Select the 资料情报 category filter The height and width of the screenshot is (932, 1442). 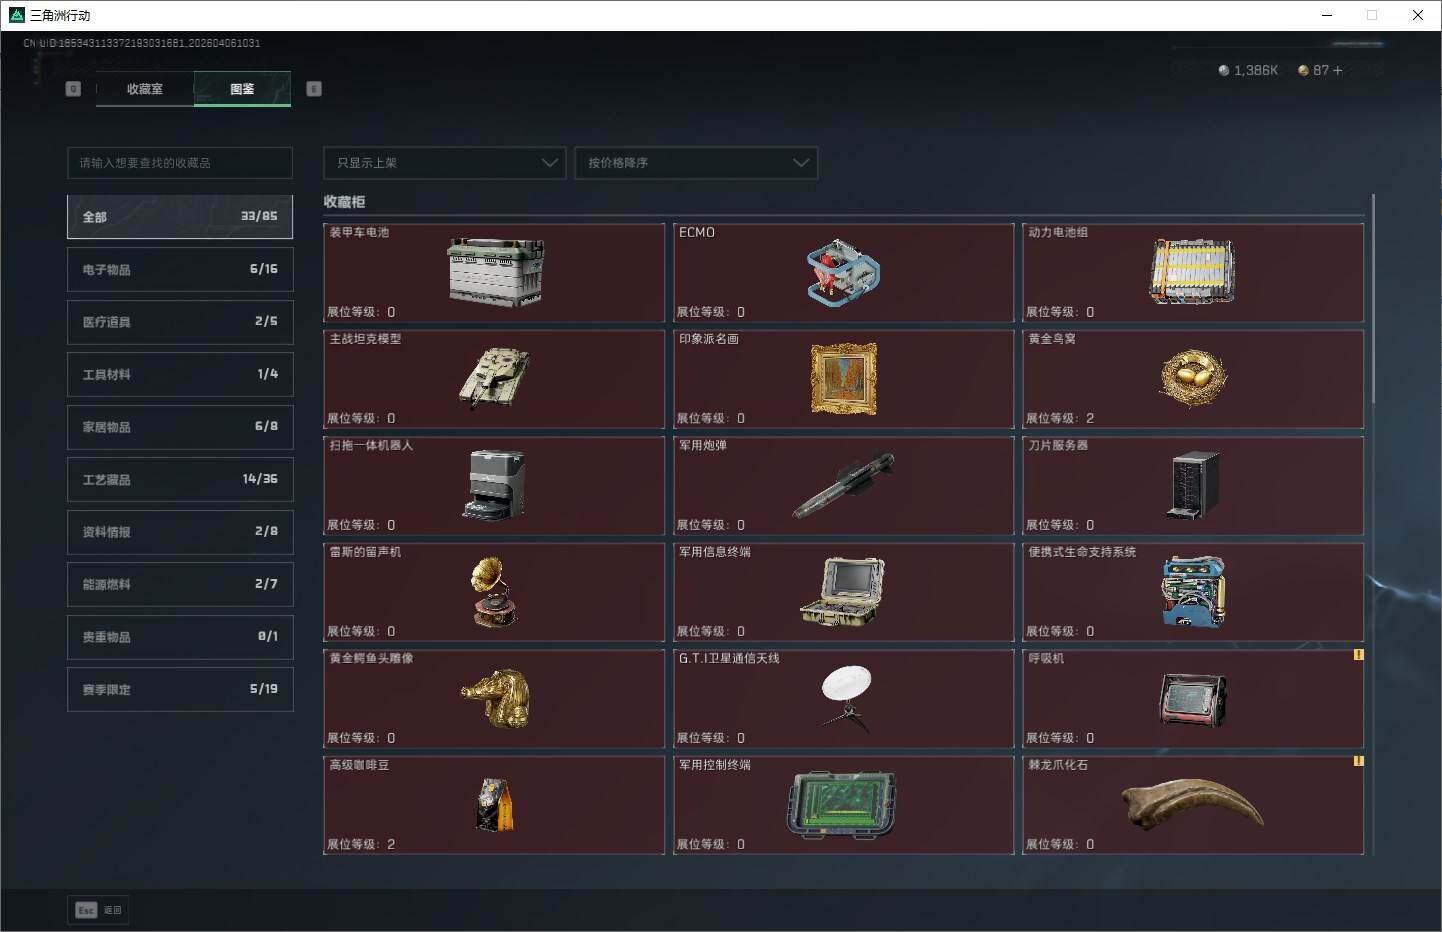tap(180, 532)
